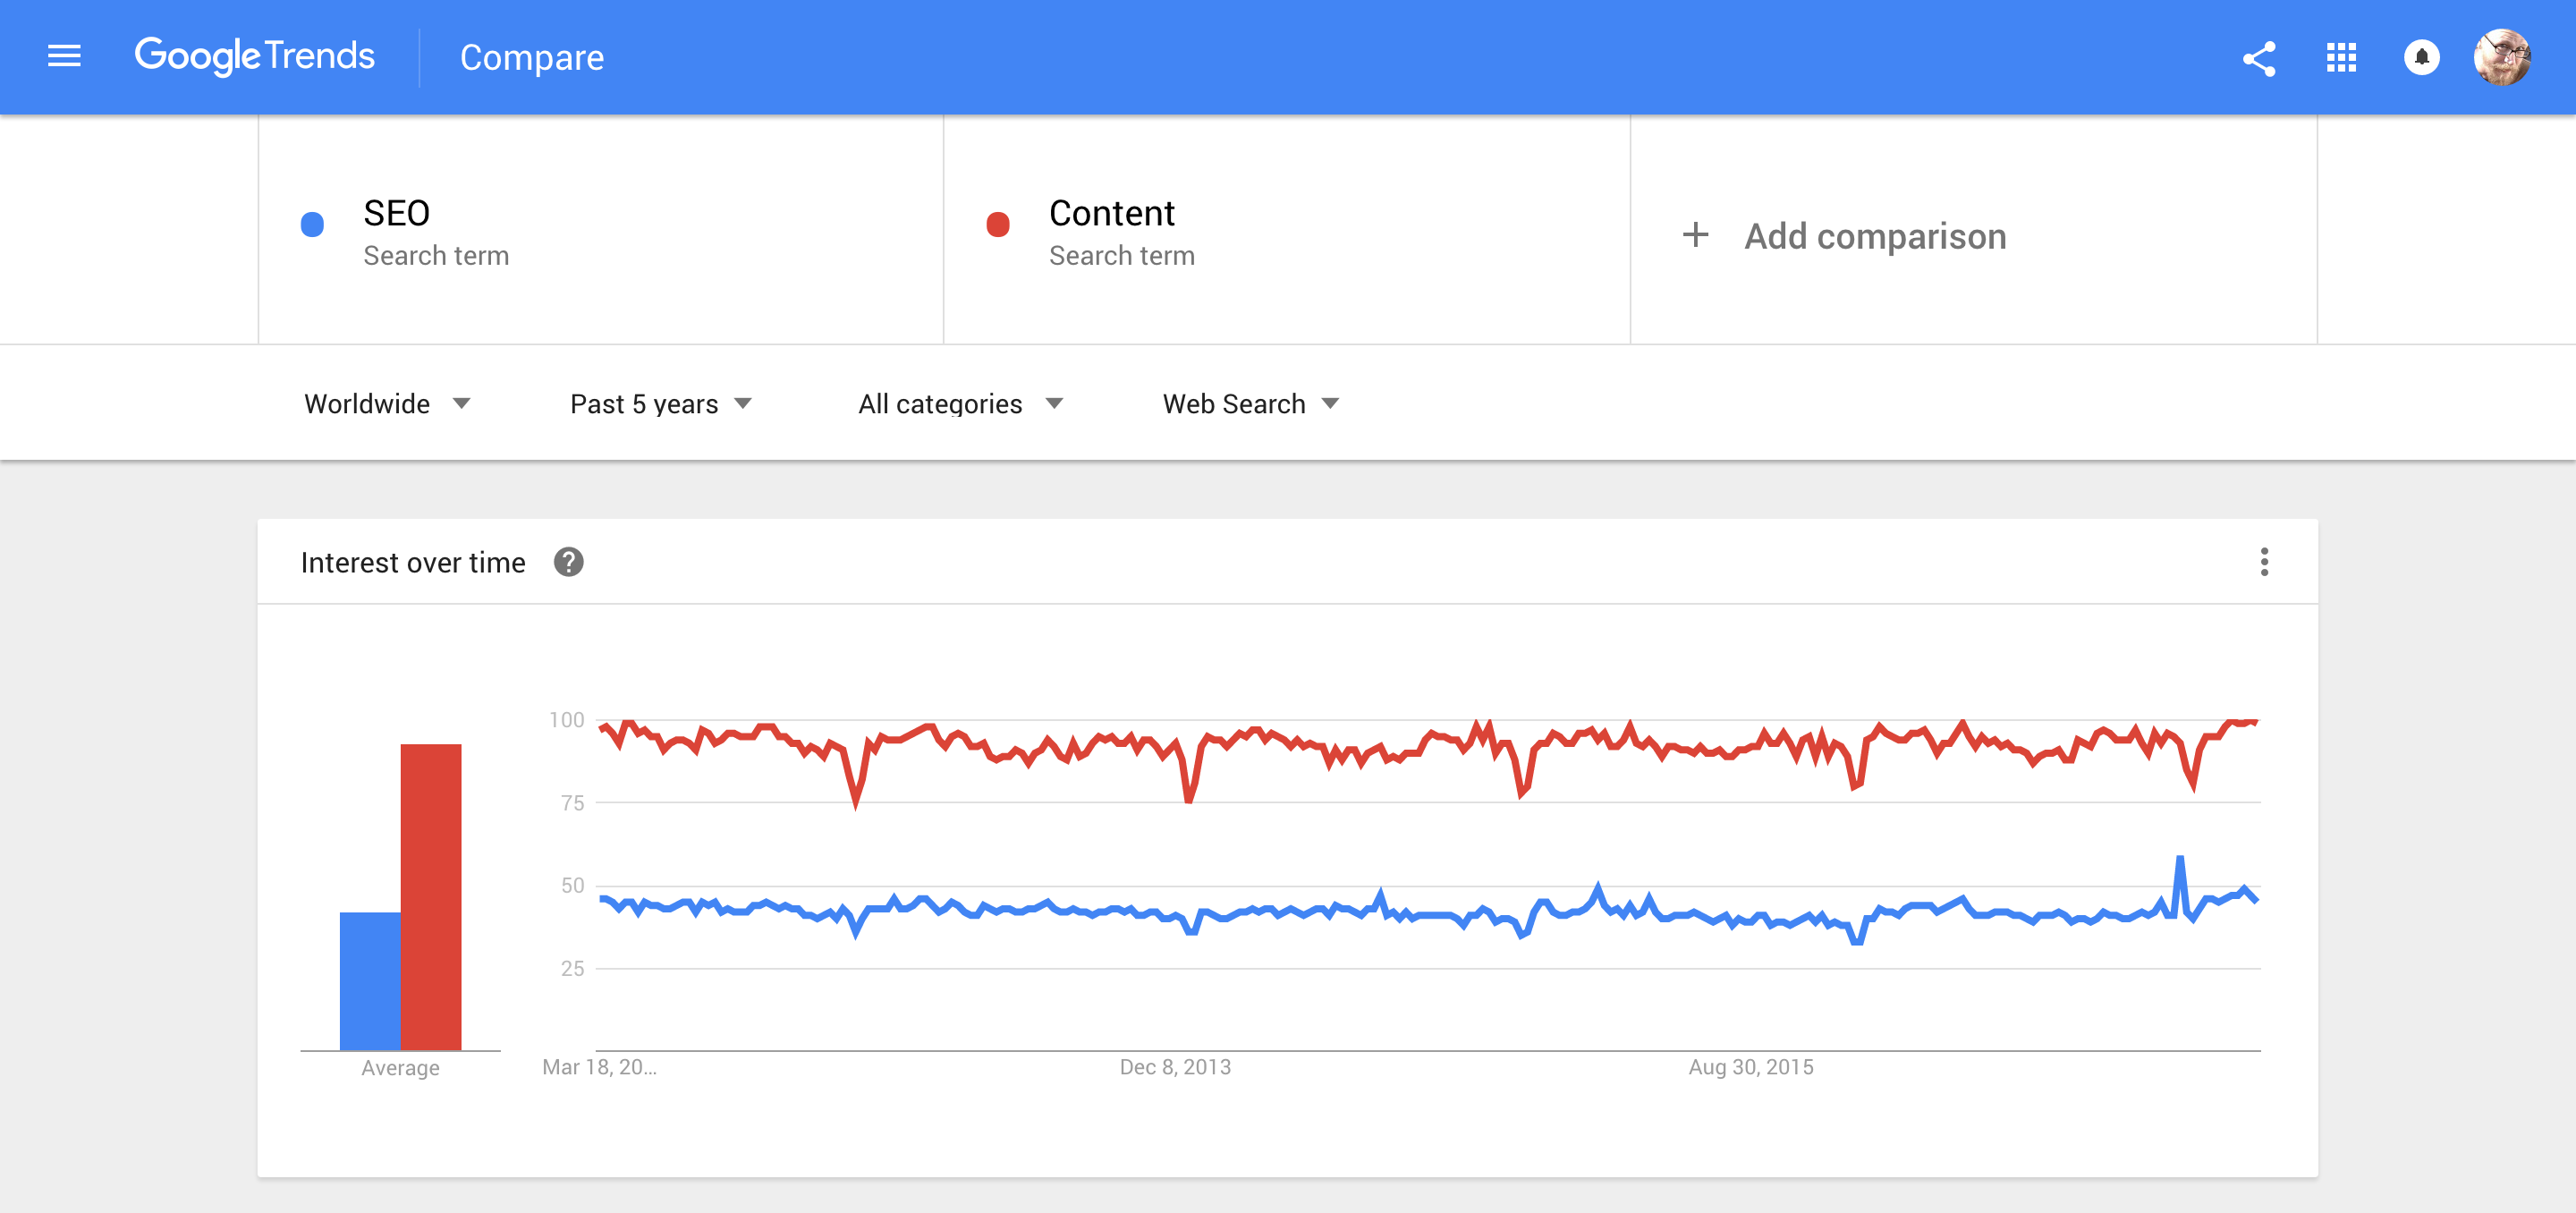Click the notifications bell icon

click(x=2420, y=58)
